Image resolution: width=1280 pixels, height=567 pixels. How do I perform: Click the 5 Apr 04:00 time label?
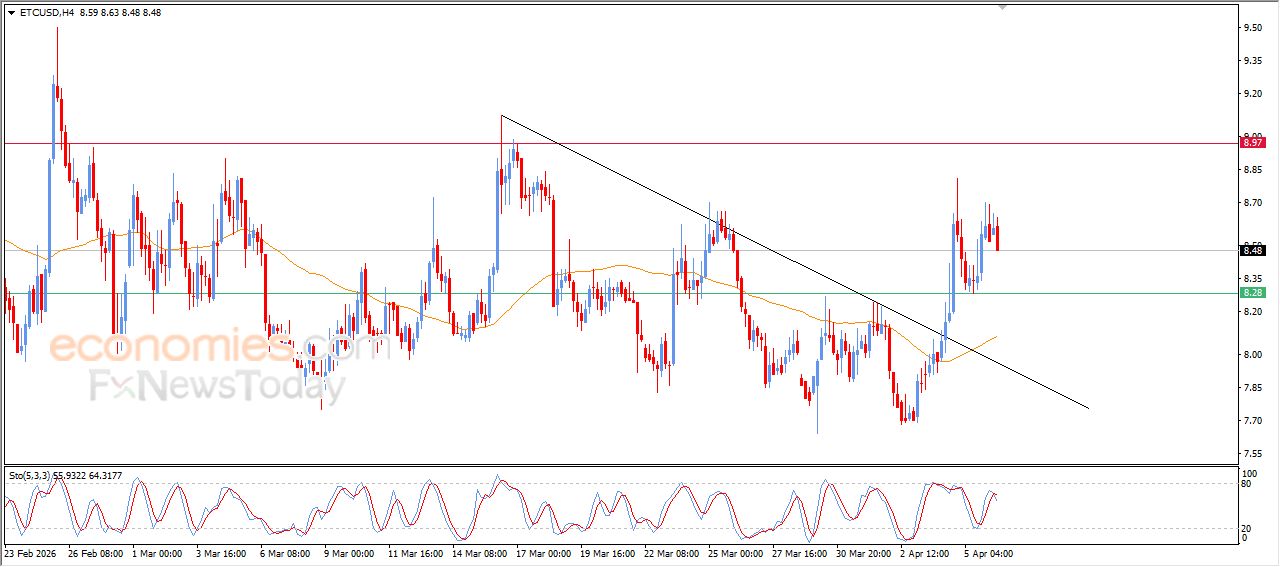(x=990, y=553)
